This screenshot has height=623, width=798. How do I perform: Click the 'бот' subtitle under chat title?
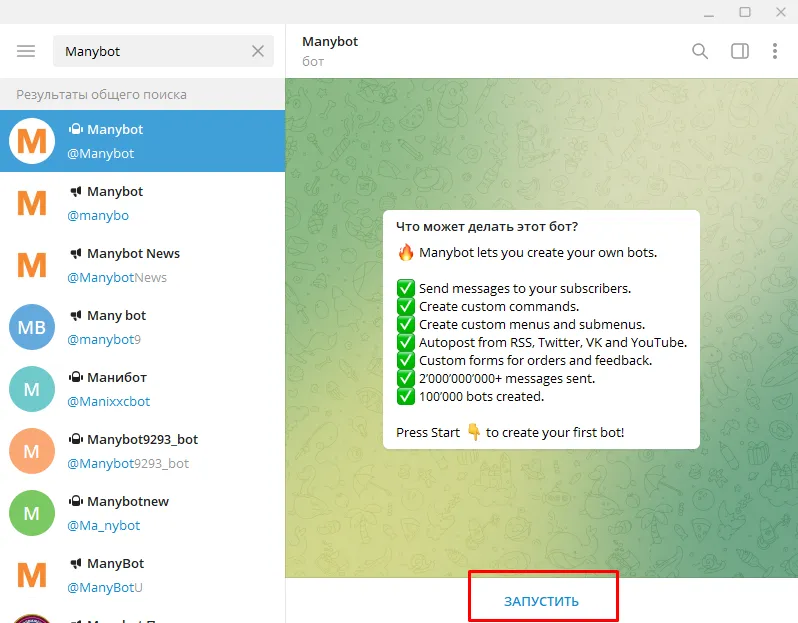coord(313,62)
